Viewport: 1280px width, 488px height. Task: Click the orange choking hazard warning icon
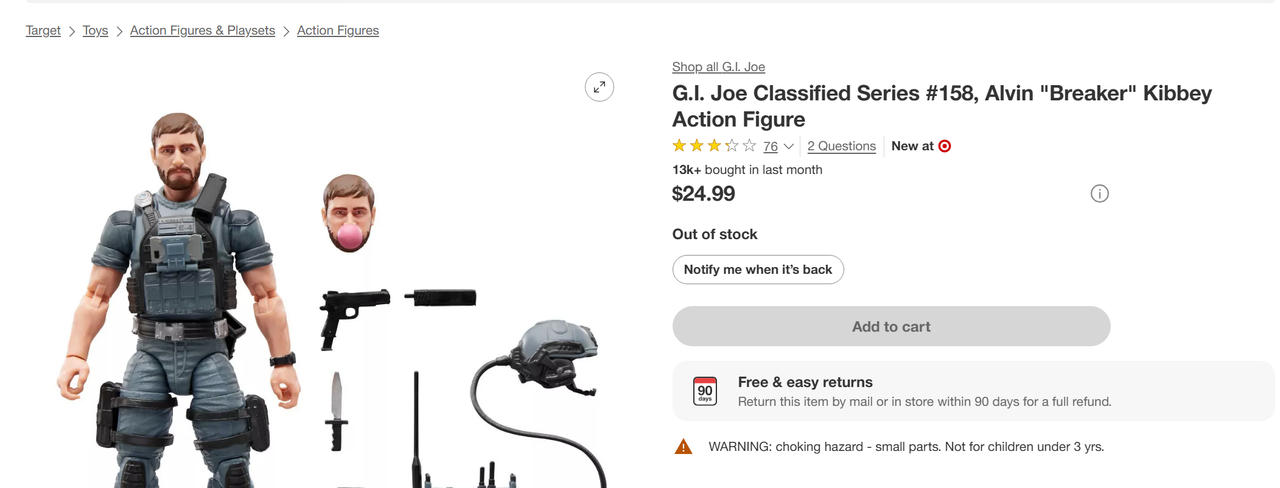tap(683, 447)
